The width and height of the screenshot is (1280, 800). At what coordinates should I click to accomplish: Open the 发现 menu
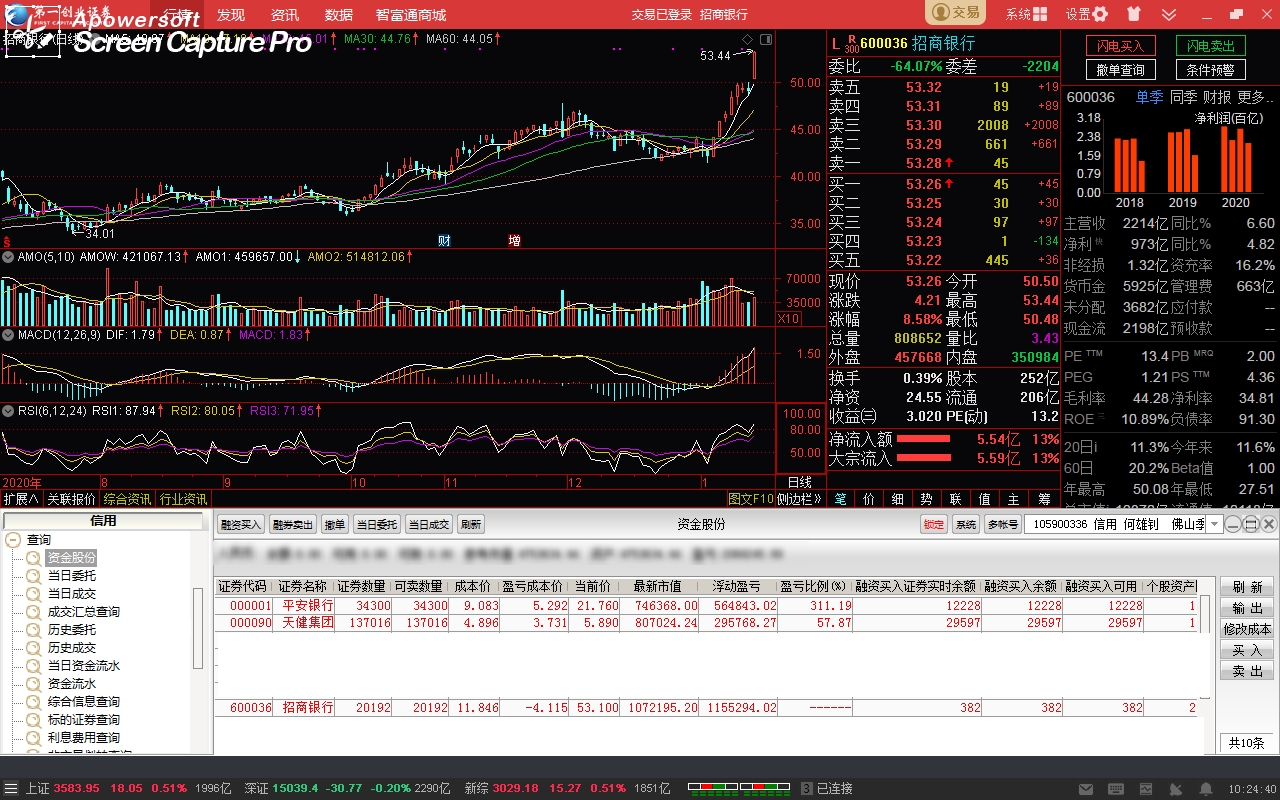point(231,15)
